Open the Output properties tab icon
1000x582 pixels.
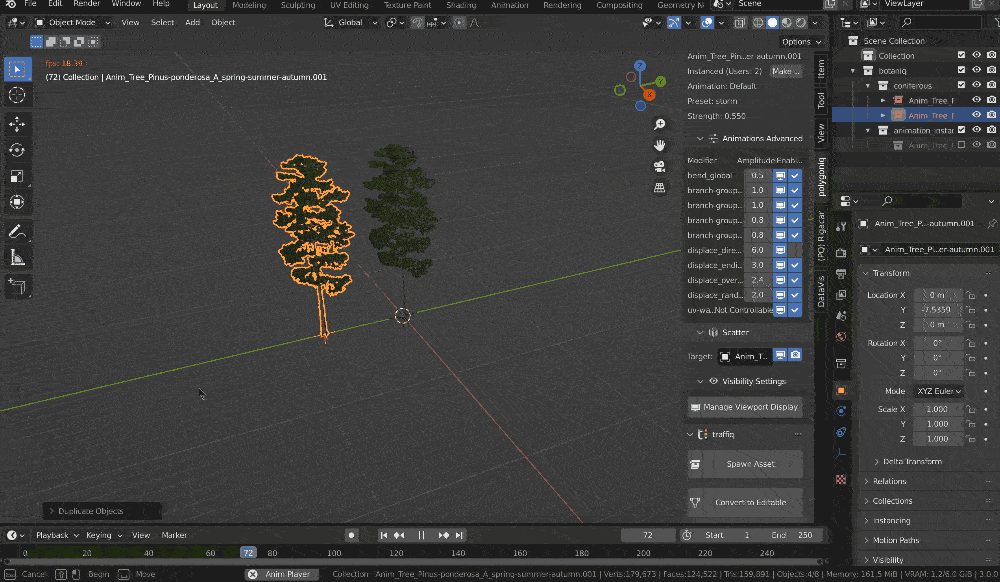click(841, 273)
